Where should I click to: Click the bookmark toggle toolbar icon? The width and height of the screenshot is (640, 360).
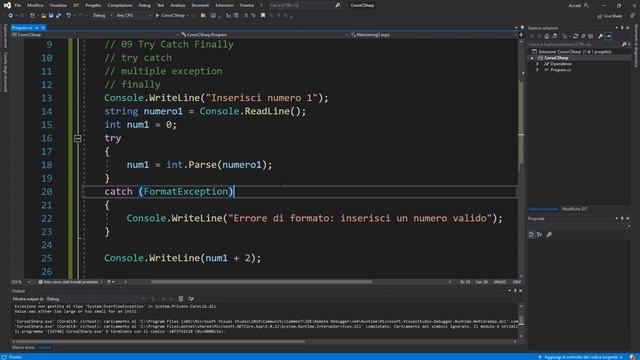tap(263, 16)
